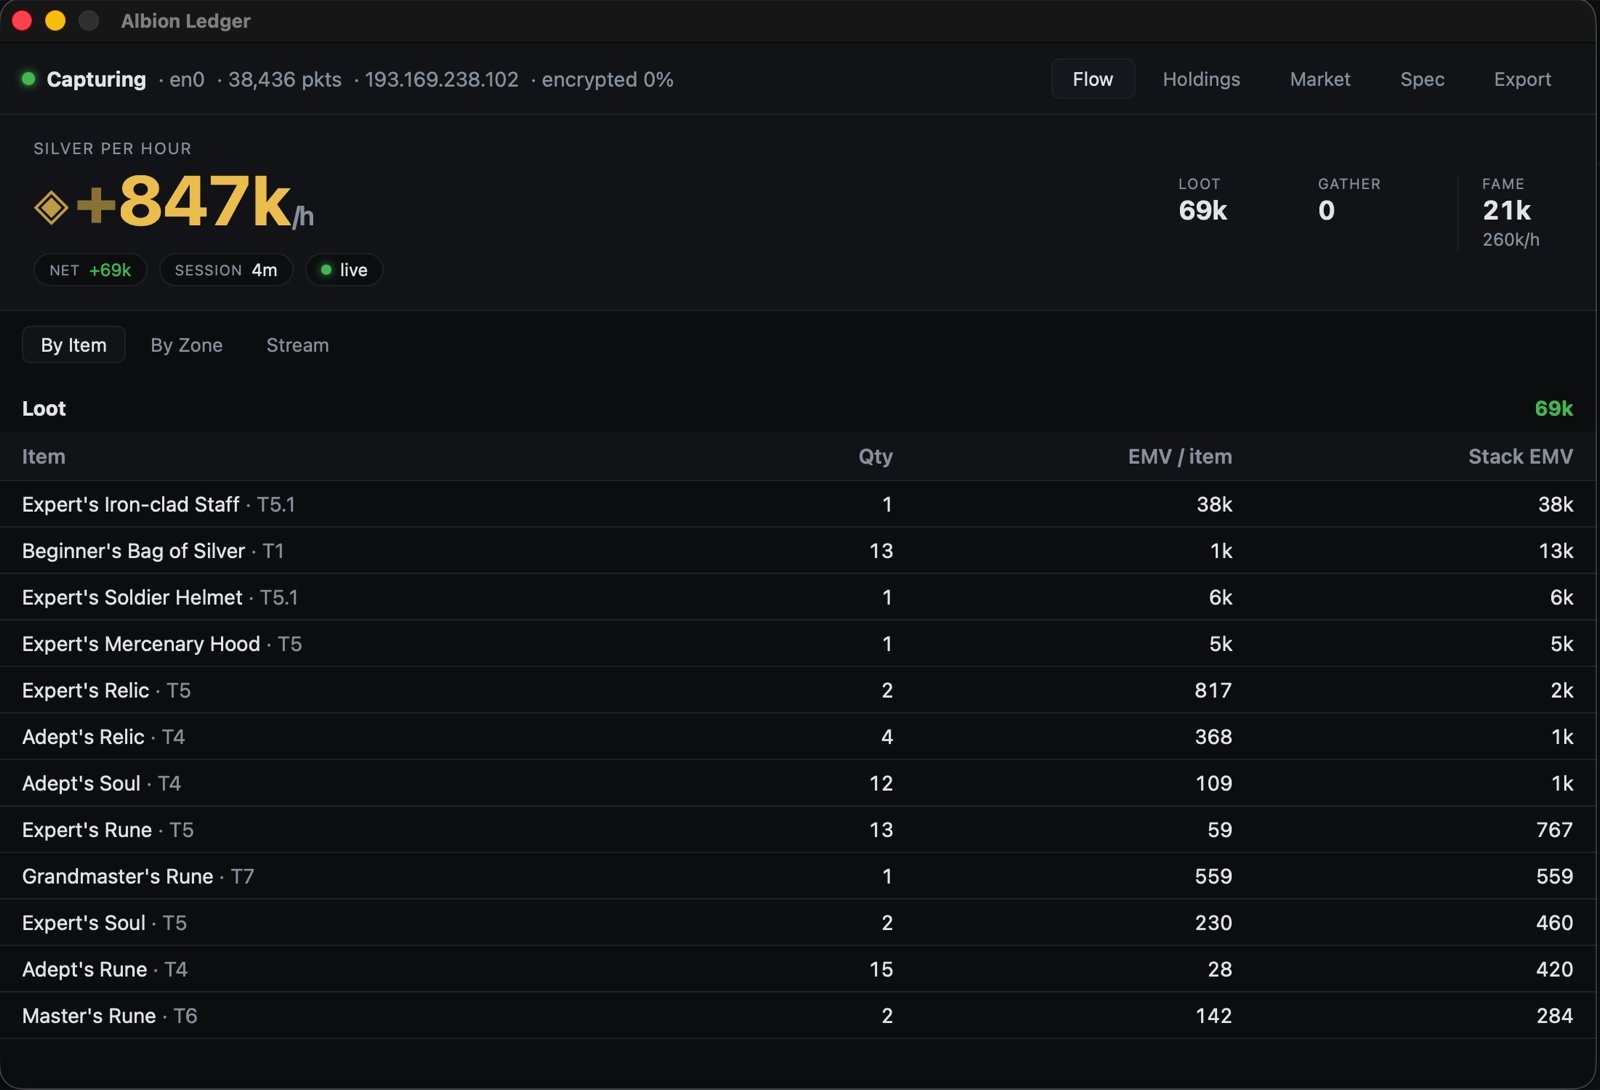This screenshot has width=1600, height=1090.
Task: Click the 38,436 pkts packet count
Action: tap(284, 79)
